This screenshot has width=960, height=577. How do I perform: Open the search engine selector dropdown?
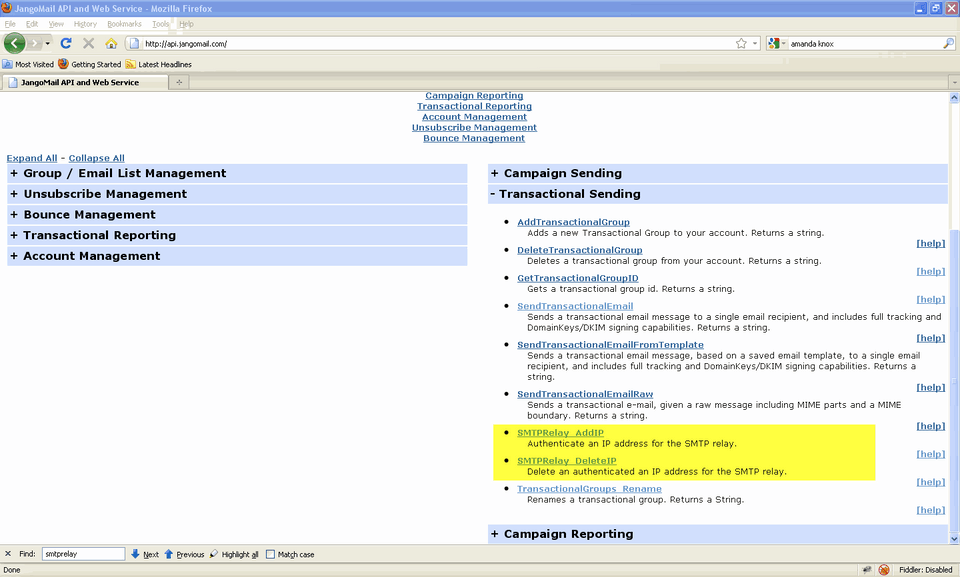pos(777,43)
